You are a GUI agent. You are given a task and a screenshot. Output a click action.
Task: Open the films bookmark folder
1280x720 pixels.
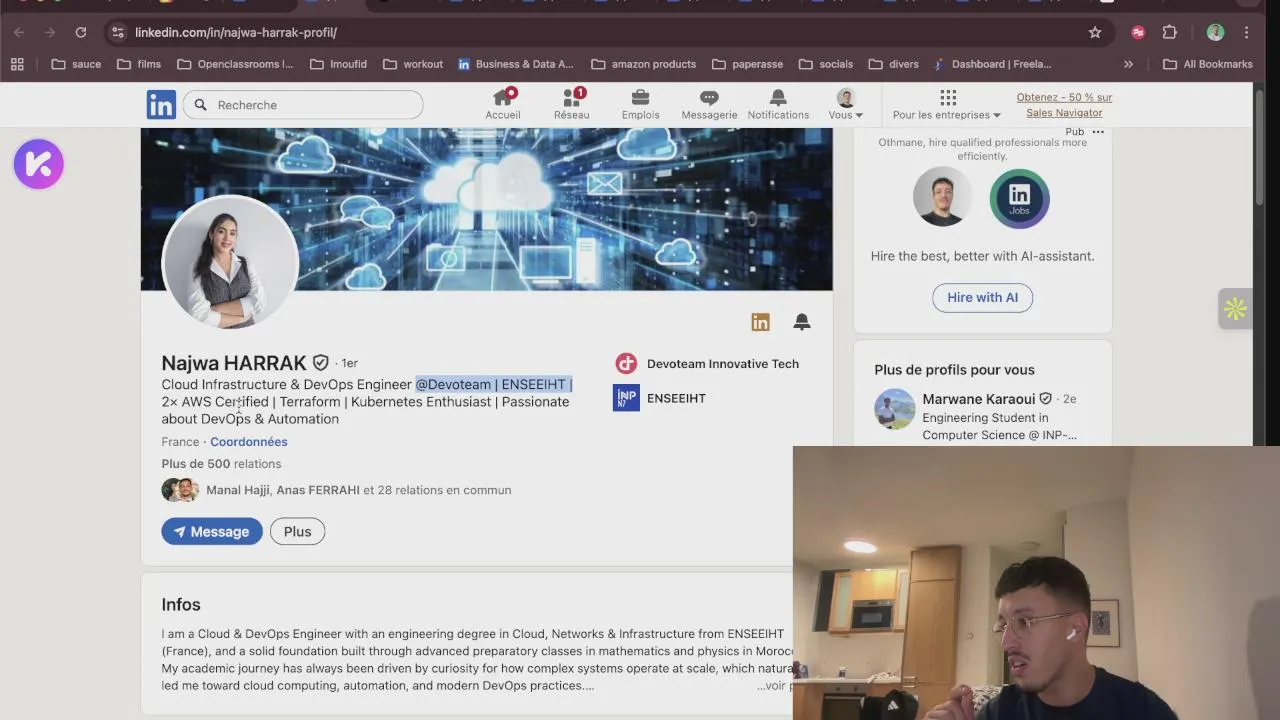pyautogui.click(x=139, y=64)
